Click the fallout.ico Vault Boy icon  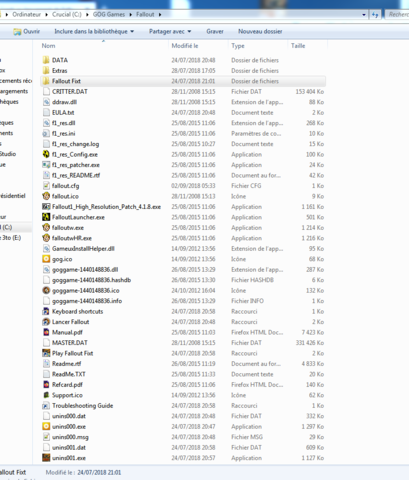coord(46,196)
